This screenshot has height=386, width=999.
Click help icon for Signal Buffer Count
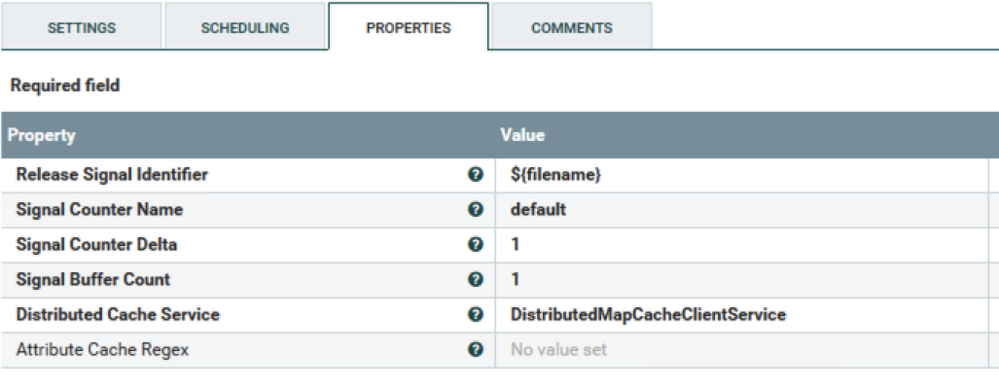473,280
